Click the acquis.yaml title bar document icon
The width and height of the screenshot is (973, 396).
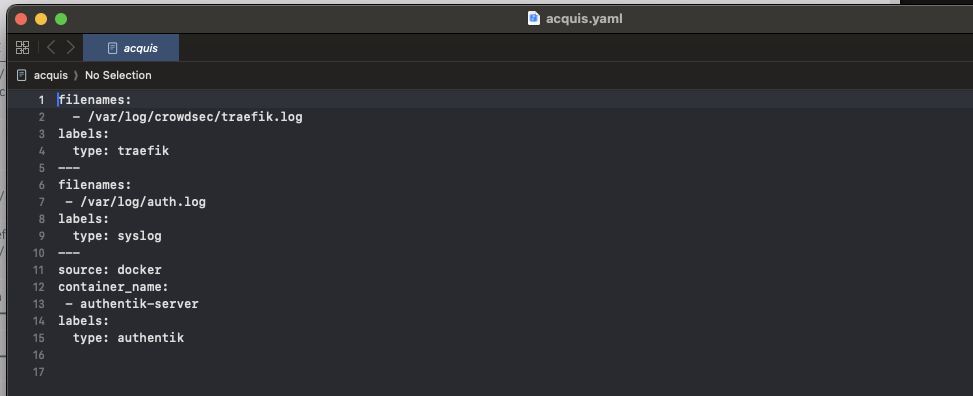534,19
